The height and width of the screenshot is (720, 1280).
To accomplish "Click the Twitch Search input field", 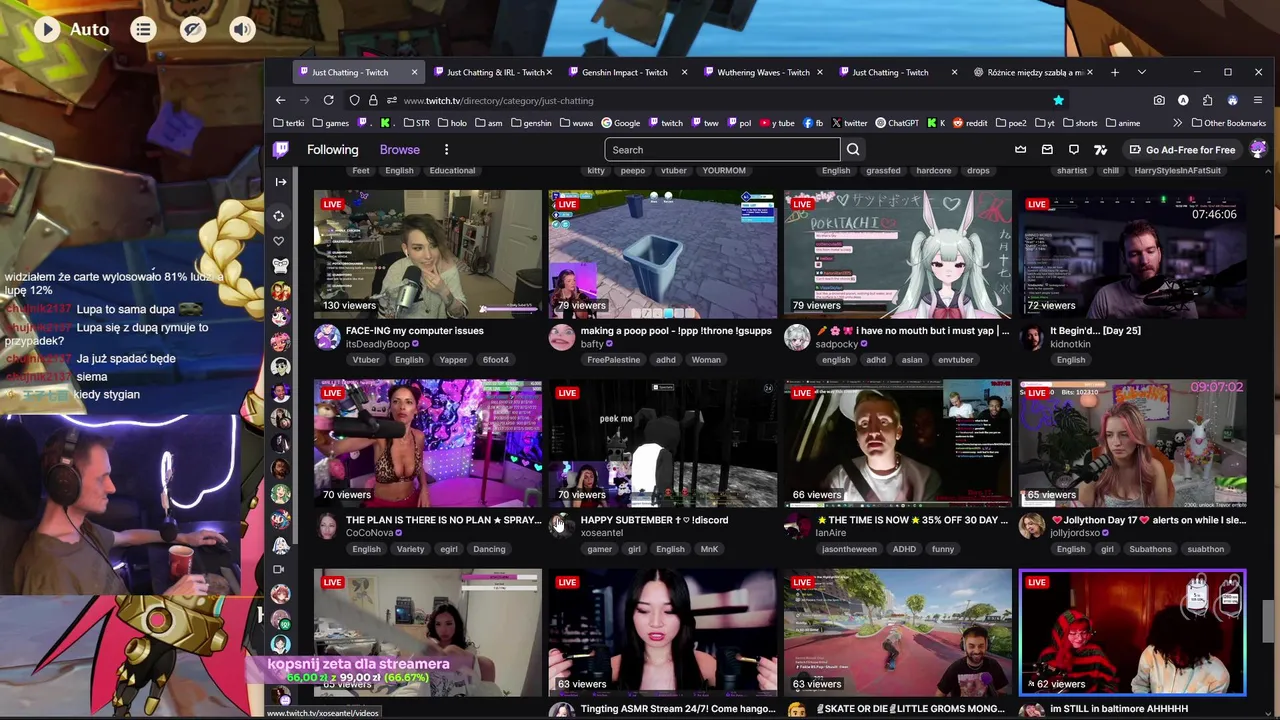I will pyautogui.click(x=722, y=150).
